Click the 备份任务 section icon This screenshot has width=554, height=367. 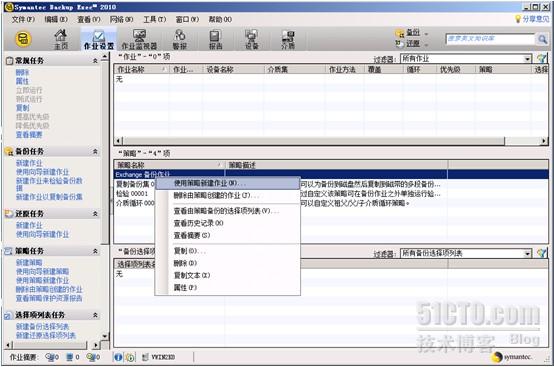coord(9,152)
